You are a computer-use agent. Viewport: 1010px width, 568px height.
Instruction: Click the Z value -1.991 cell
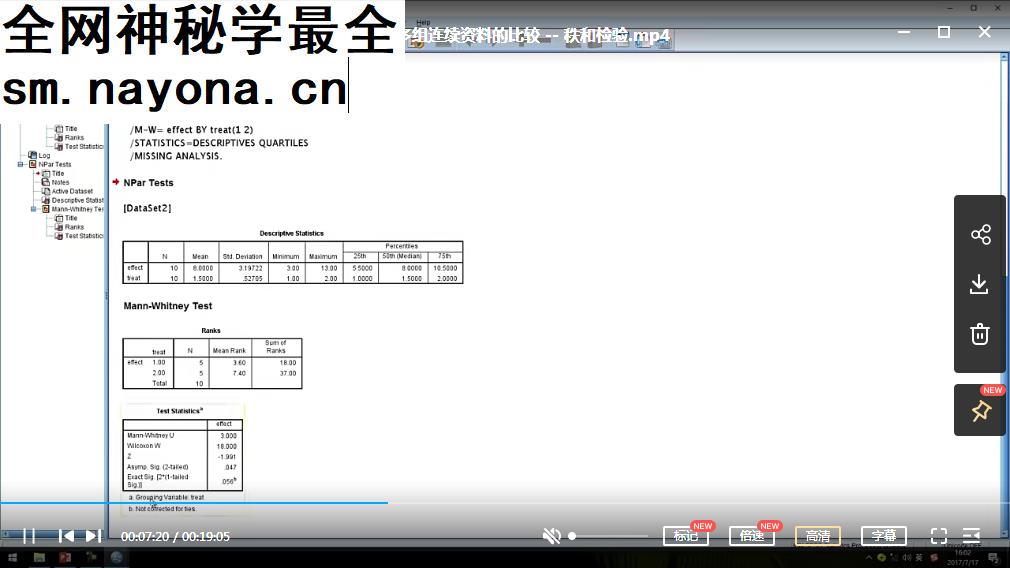pos(227,457)
